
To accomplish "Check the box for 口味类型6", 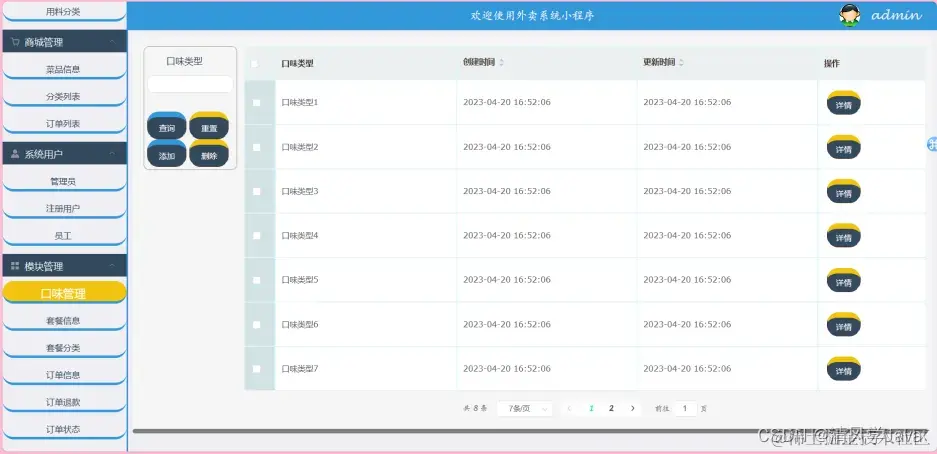I will coord(256,324).
